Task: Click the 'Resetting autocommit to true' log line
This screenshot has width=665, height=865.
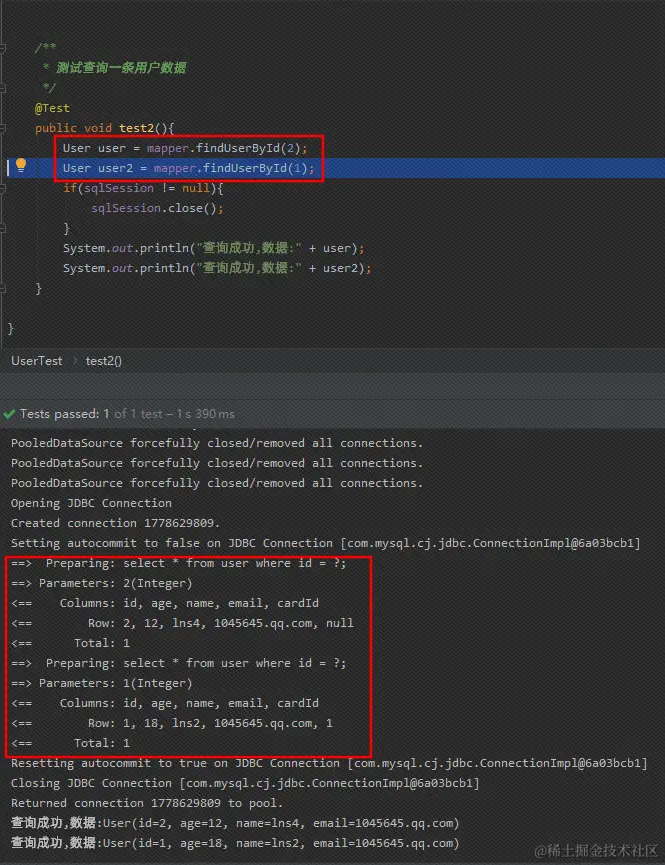Action: [329, 763]
